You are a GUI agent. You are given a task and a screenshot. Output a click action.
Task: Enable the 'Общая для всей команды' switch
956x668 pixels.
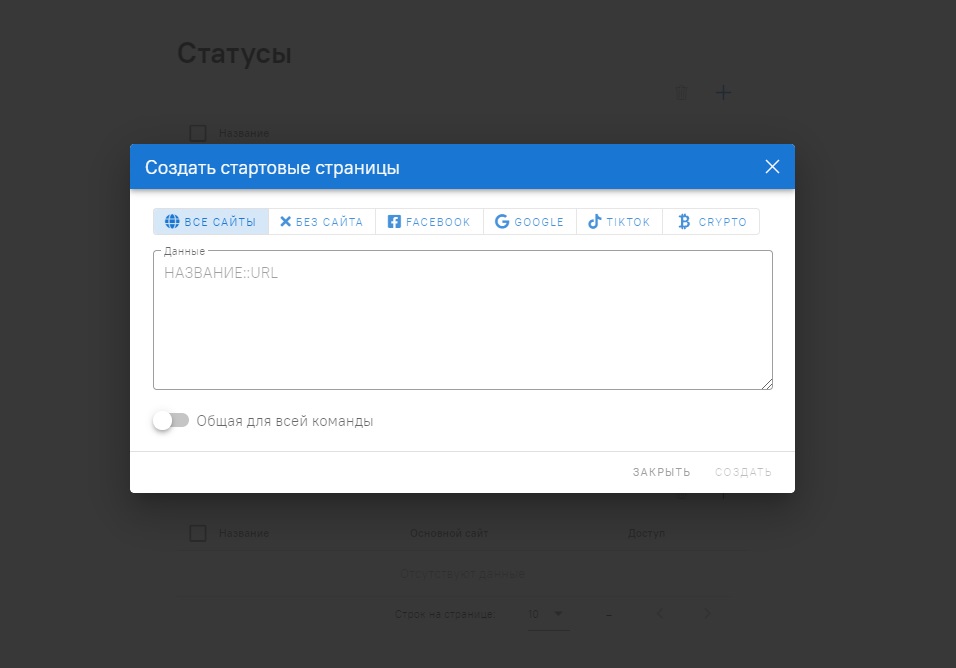click(x=170, y=421)
